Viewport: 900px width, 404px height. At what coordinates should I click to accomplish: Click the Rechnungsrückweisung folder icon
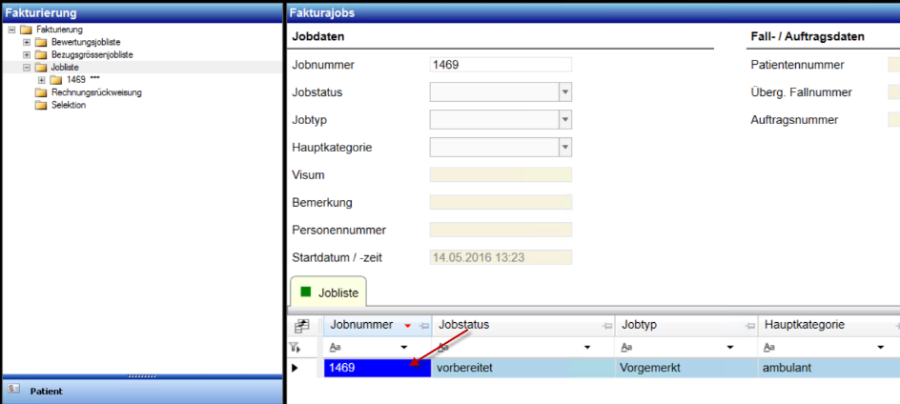pyautogui.click(x=40, y=92)
